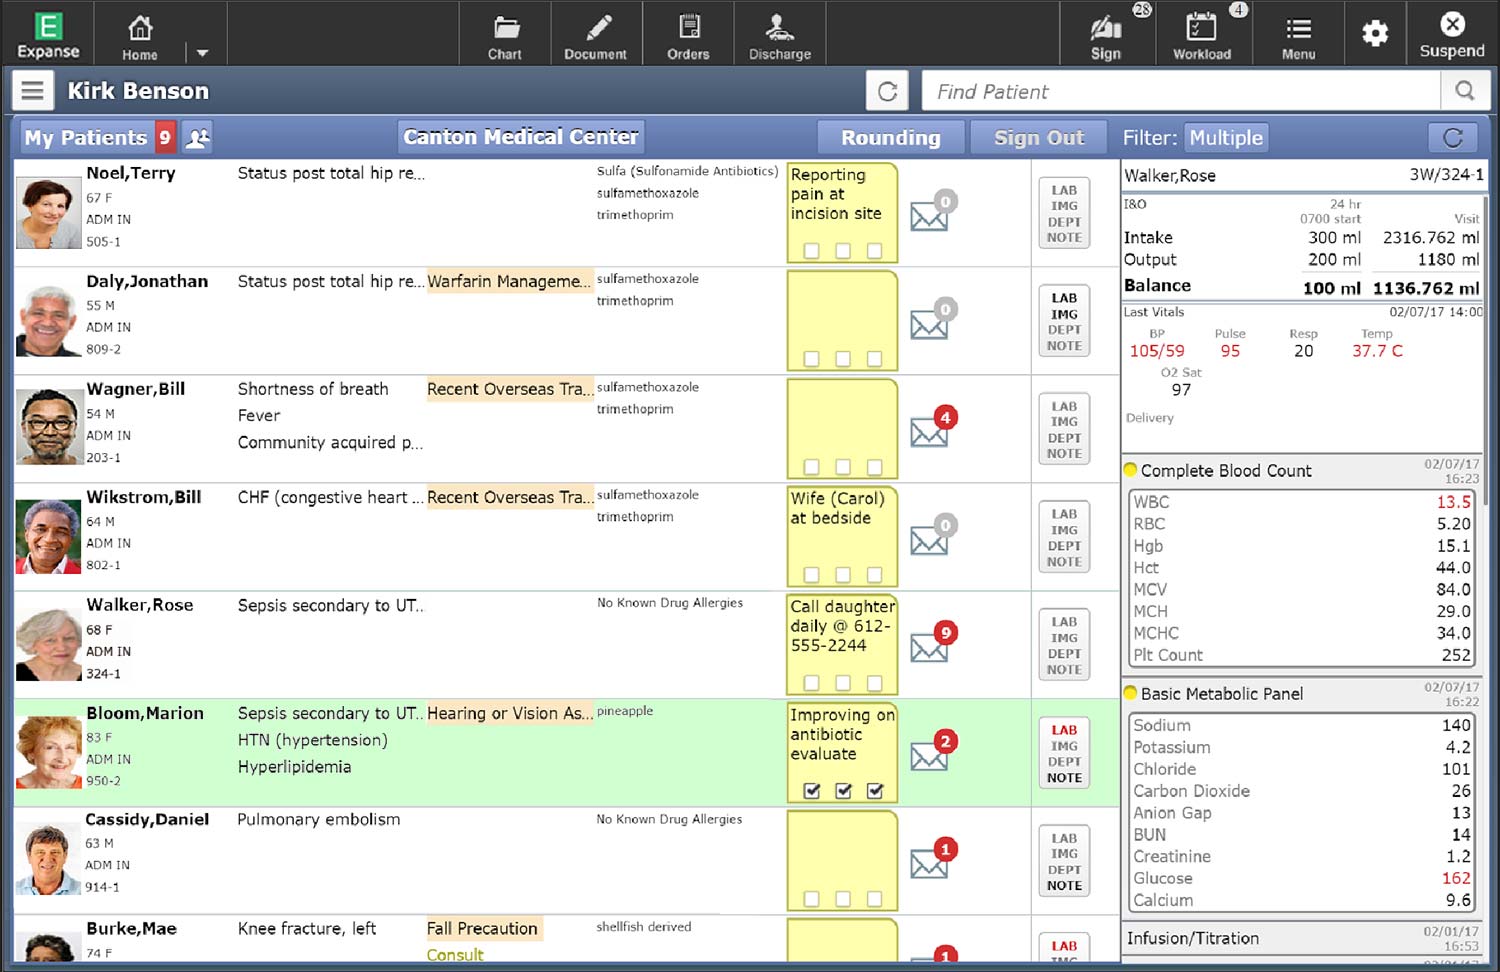Open LAB IMG DEPT NOTE for Noel,Terry
Image resolution: width=1500 pixels, height=972 pixels.
click(x=1064, y=213)
